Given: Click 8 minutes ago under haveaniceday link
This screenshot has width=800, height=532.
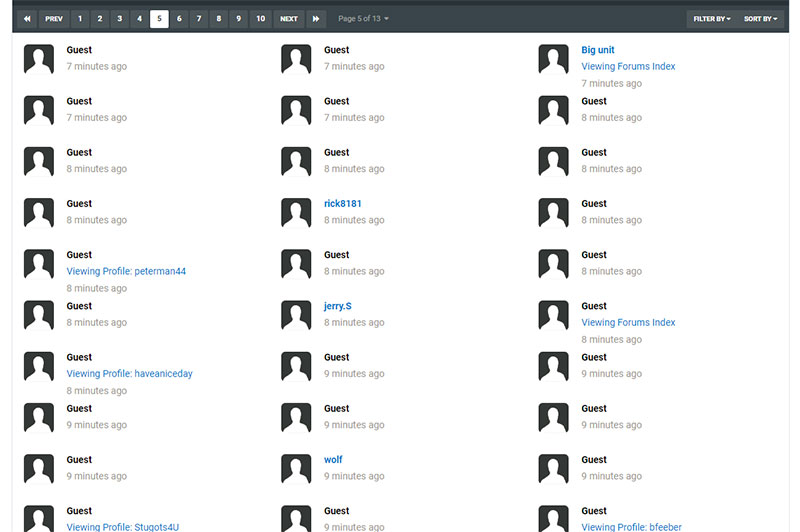Looking at the screenshot, I should click(96, 391).
